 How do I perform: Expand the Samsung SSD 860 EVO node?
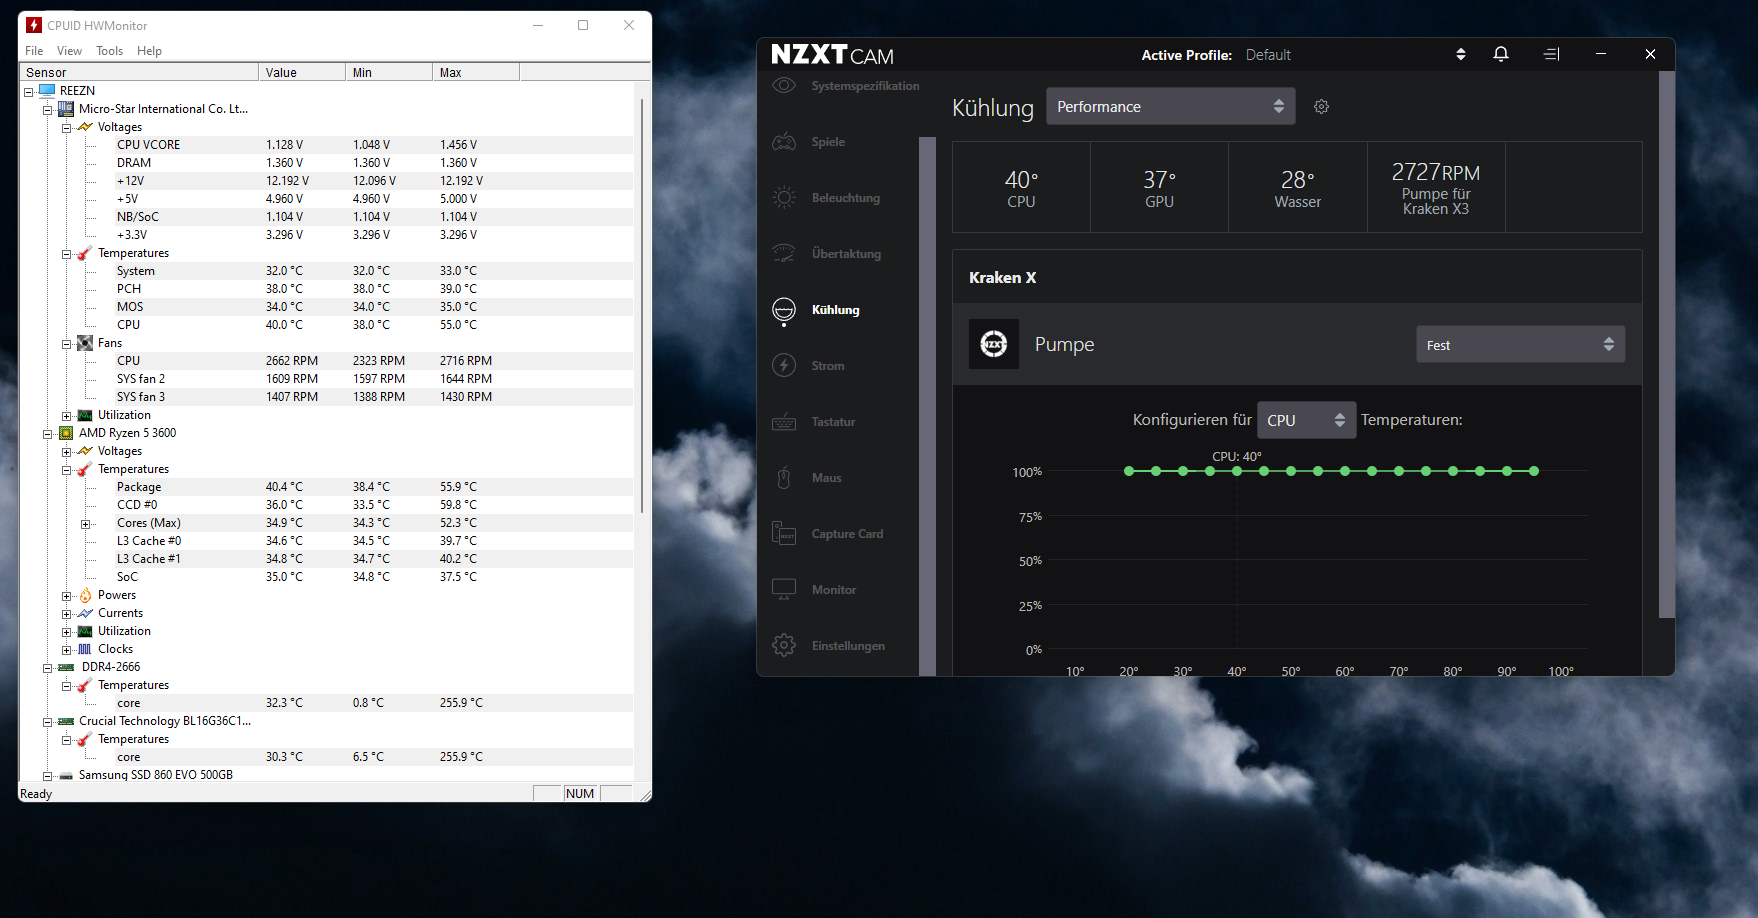point(47,775)
